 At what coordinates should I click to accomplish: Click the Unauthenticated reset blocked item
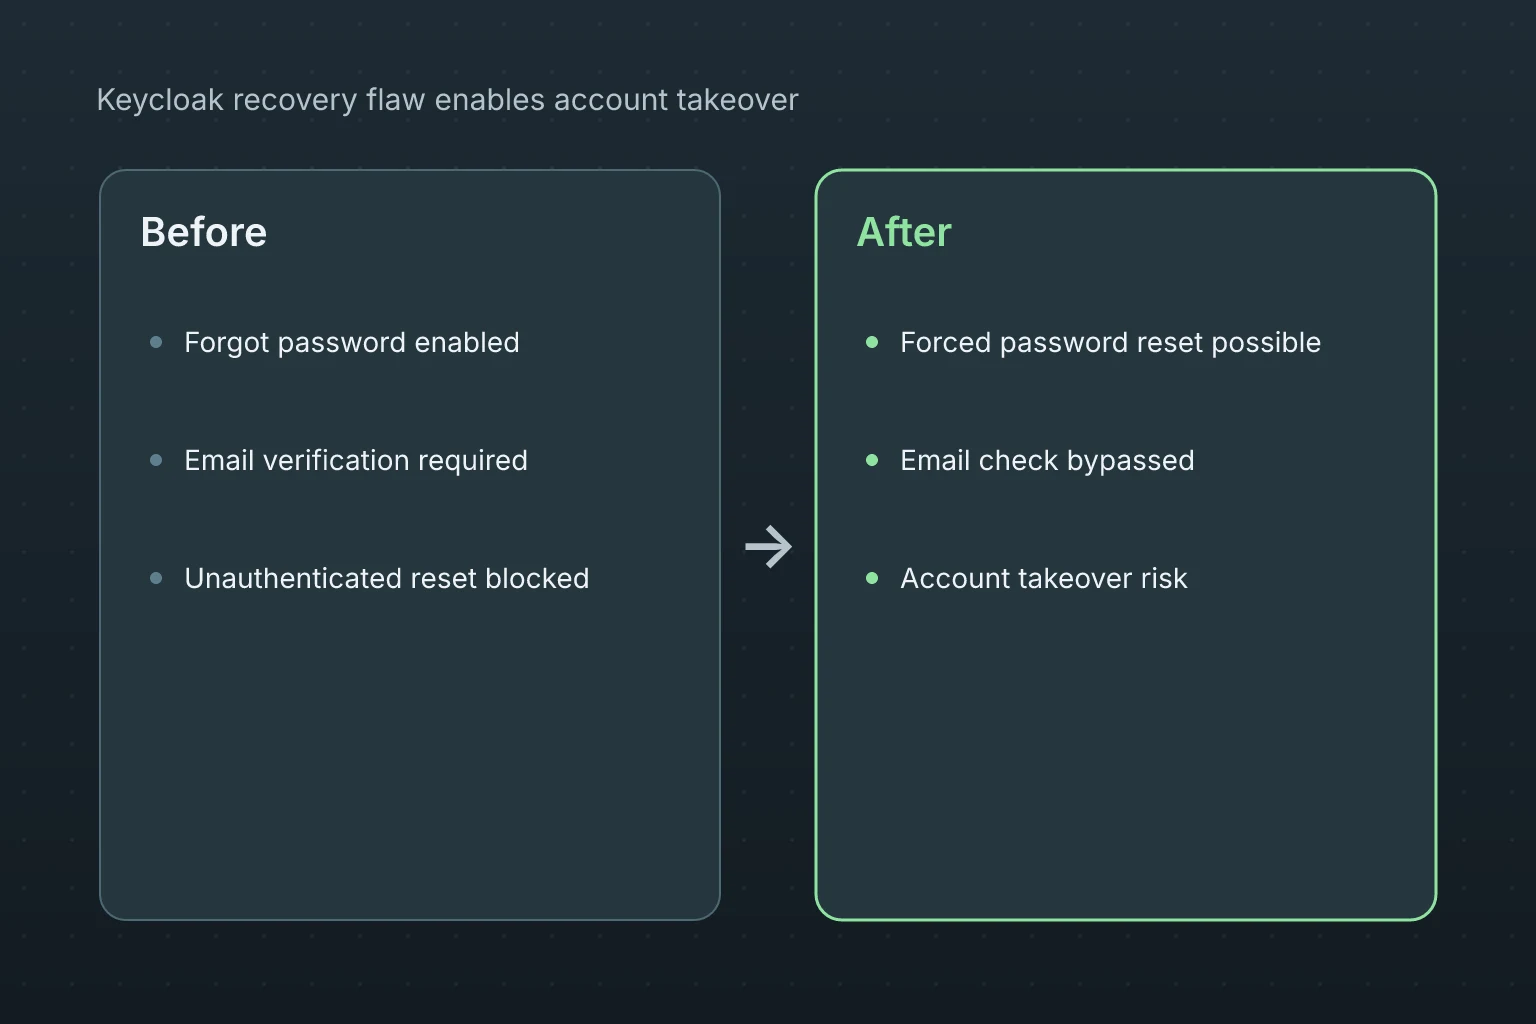point(387,578)
